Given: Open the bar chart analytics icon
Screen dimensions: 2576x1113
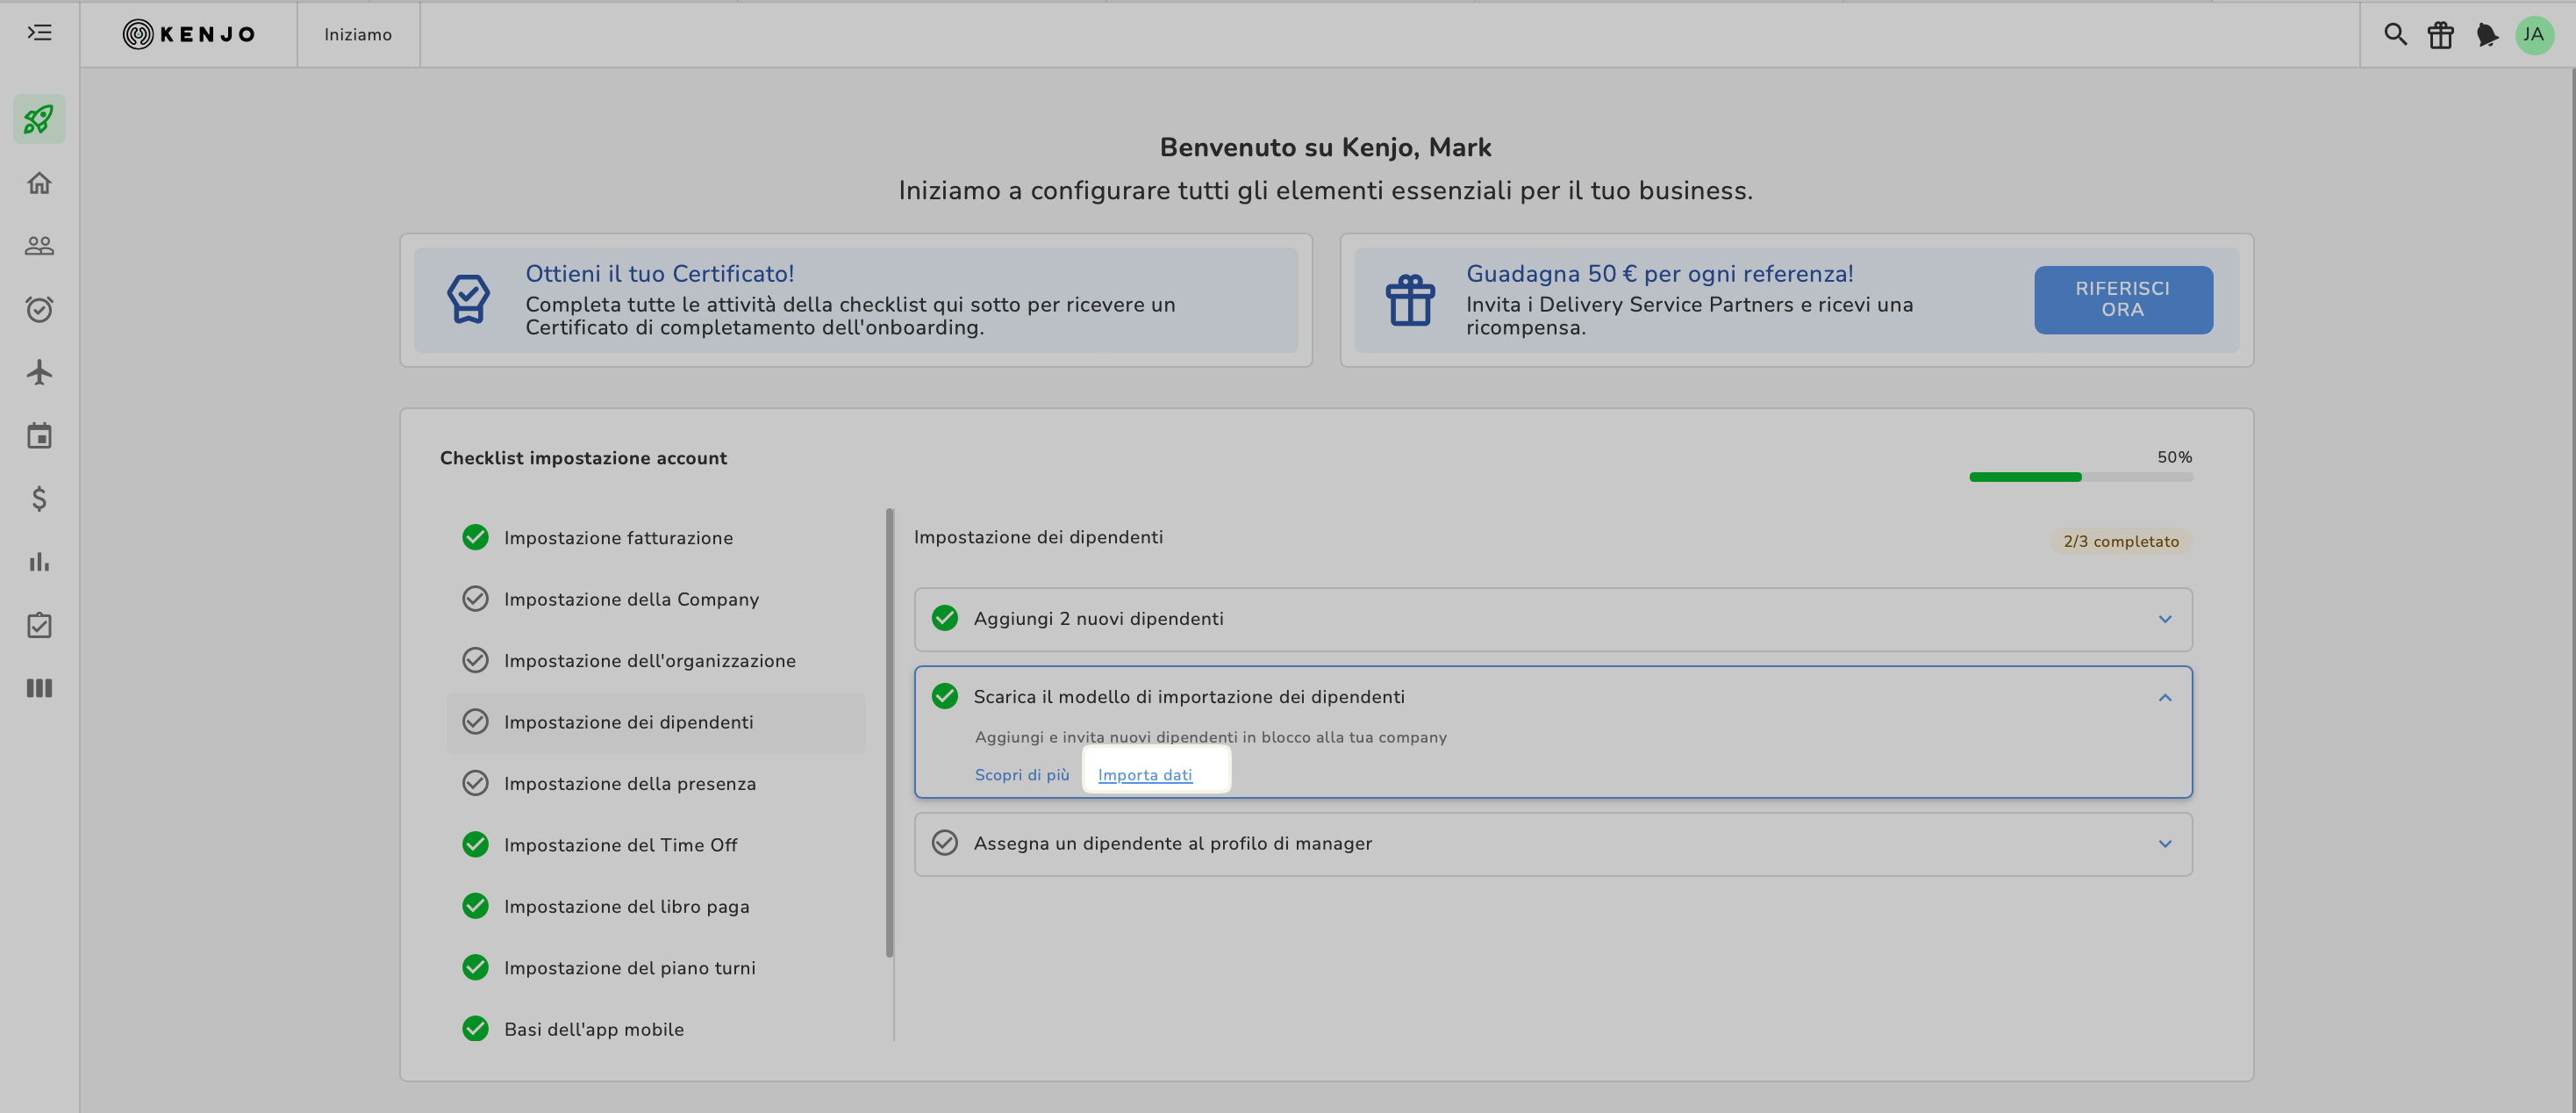Looking at the screenshot, I should [39, 561].
